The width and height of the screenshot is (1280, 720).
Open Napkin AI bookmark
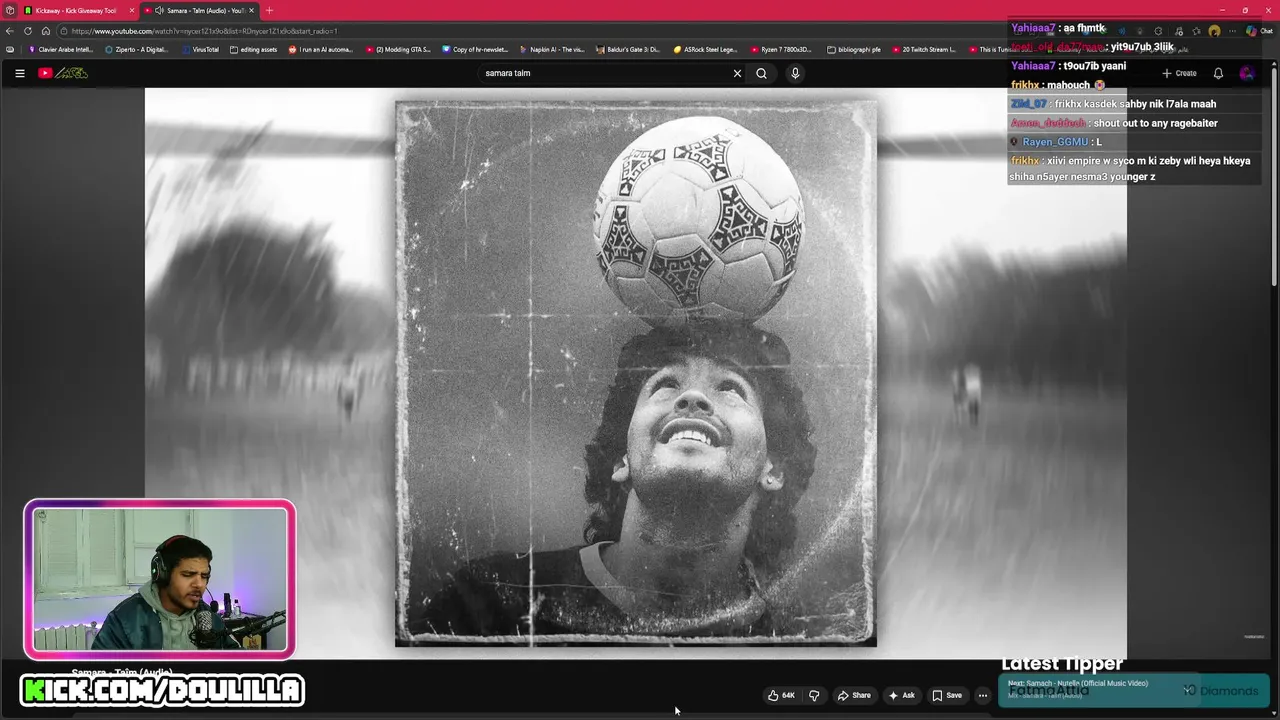click(552, 49)
